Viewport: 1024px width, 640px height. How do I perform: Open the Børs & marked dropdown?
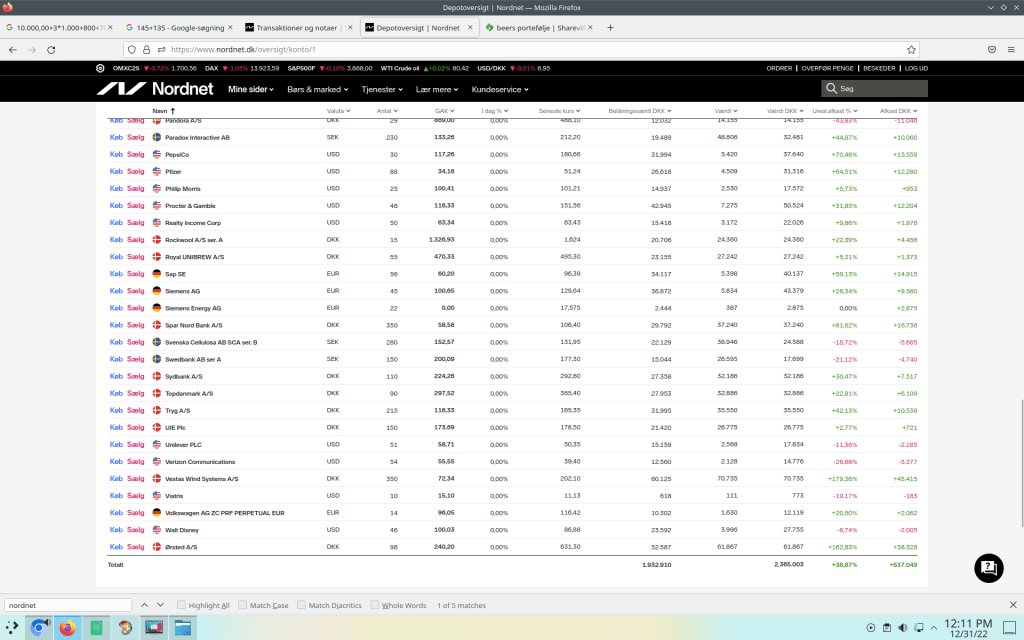tap(317, 89)
